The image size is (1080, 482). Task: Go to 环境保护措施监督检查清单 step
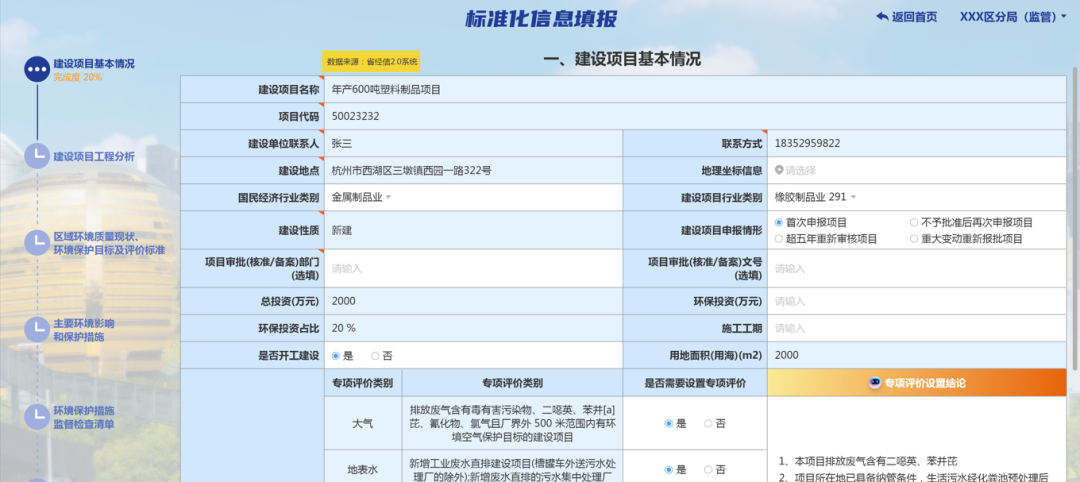(84, 417)
